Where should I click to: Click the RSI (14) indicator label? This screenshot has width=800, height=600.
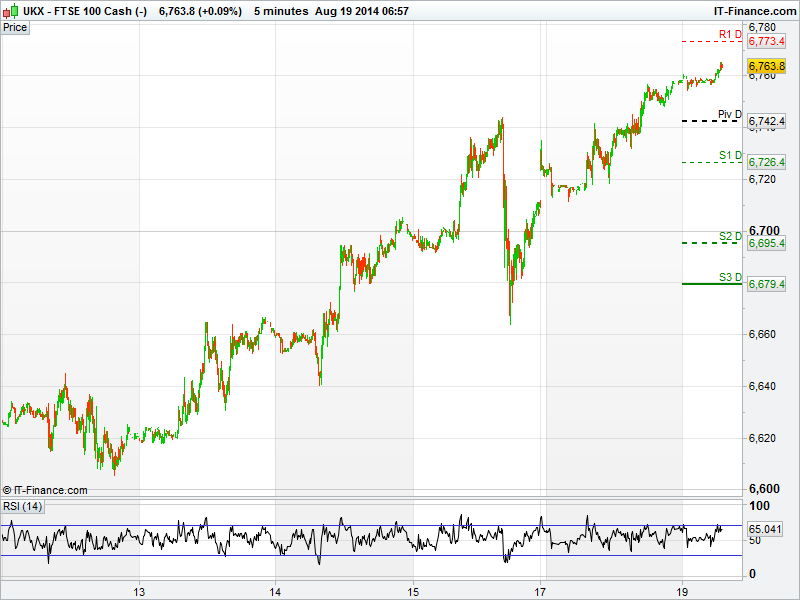point(23,506)
